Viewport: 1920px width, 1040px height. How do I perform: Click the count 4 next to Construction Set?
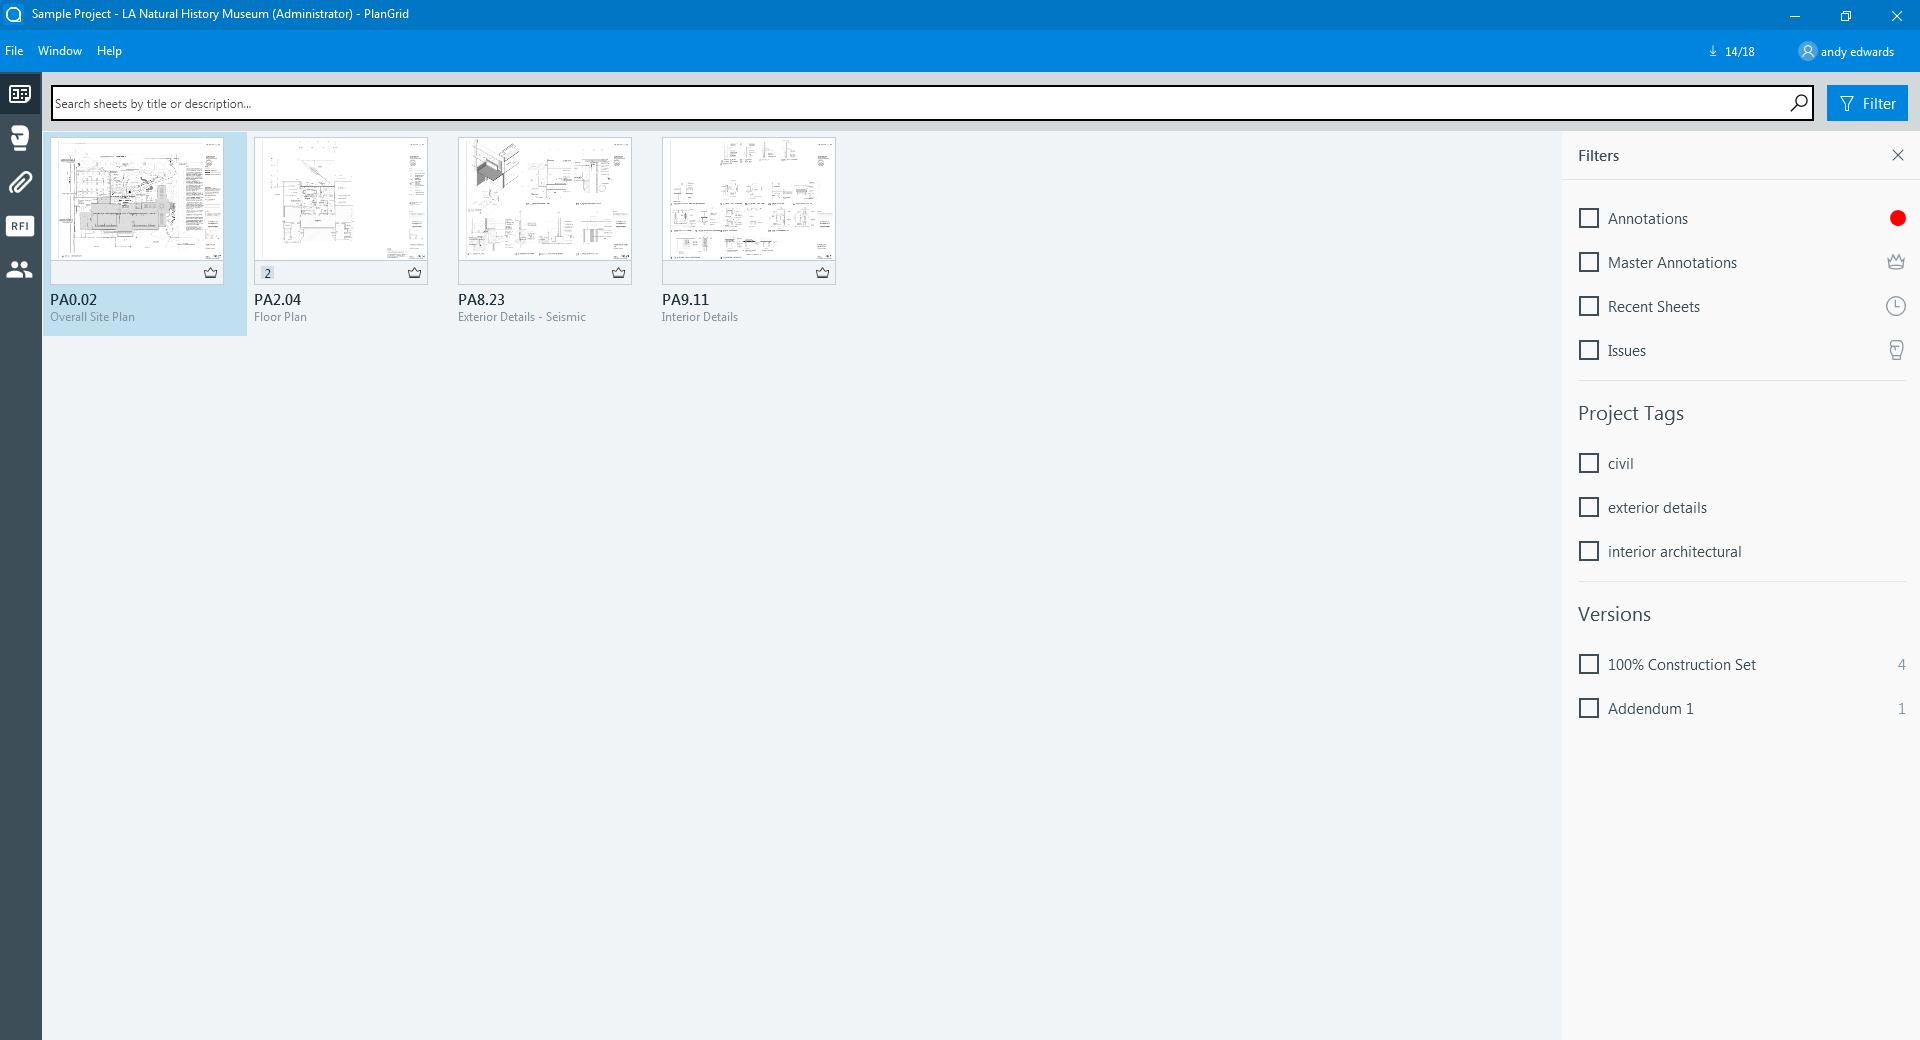[1901, 664]
